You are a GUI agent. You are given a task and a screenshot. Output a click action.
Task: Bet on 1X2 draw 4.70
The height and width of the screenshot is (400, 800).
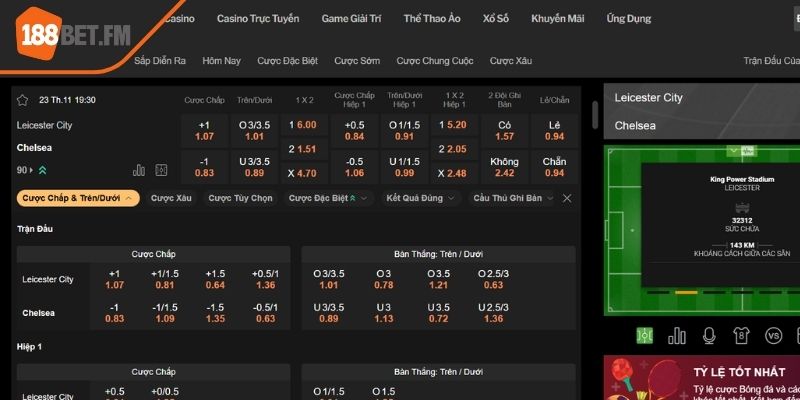click(x=304, y=173)
